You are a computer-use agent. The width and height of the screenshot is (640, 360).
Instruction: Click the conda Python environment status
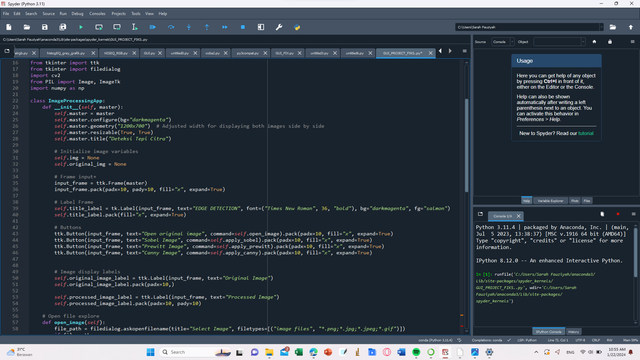point(435,340)
